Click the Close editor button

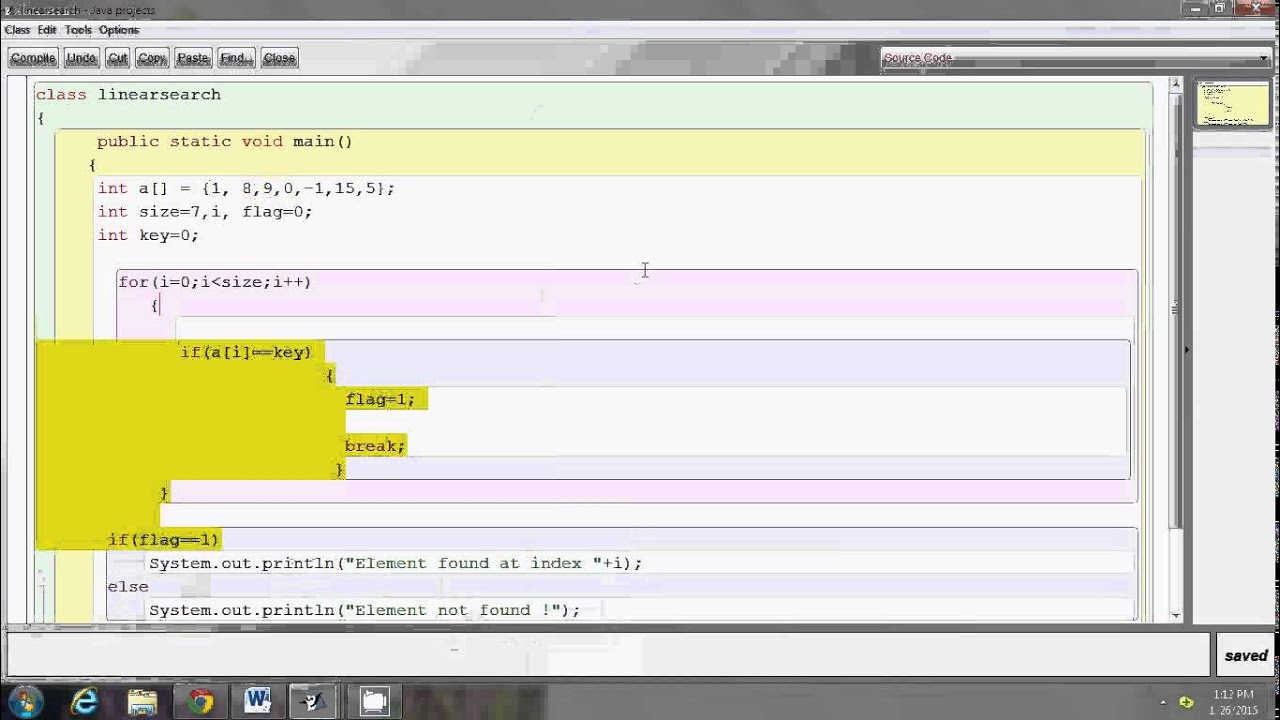[x=279, y=58]
